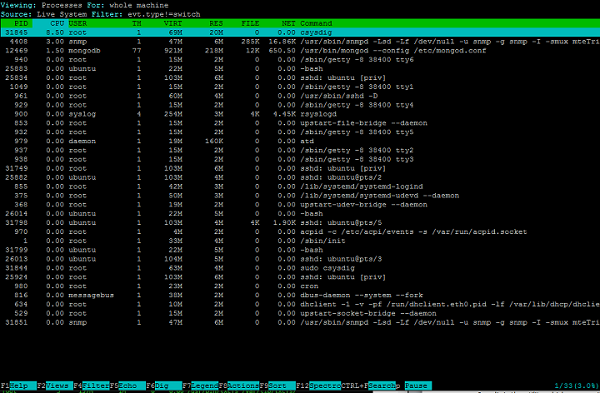The width and height of the screenshot is (600, 393).
Task: Select the rsyslogd process row
Action: (300, 114)
